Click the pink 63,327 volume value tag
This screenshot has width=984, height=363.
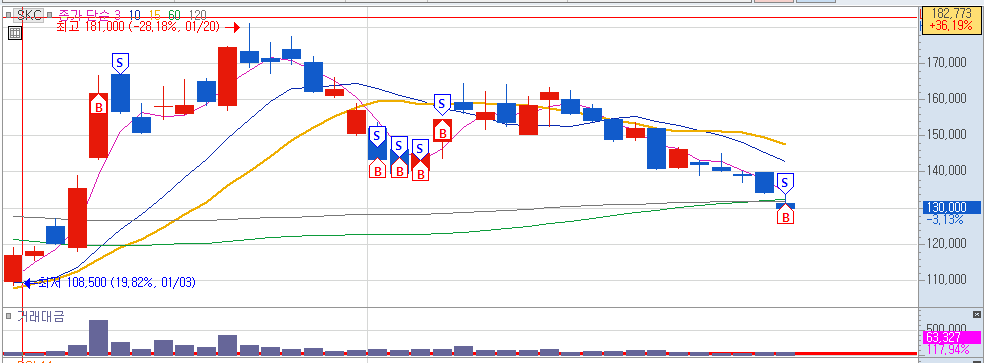(951, 338)
